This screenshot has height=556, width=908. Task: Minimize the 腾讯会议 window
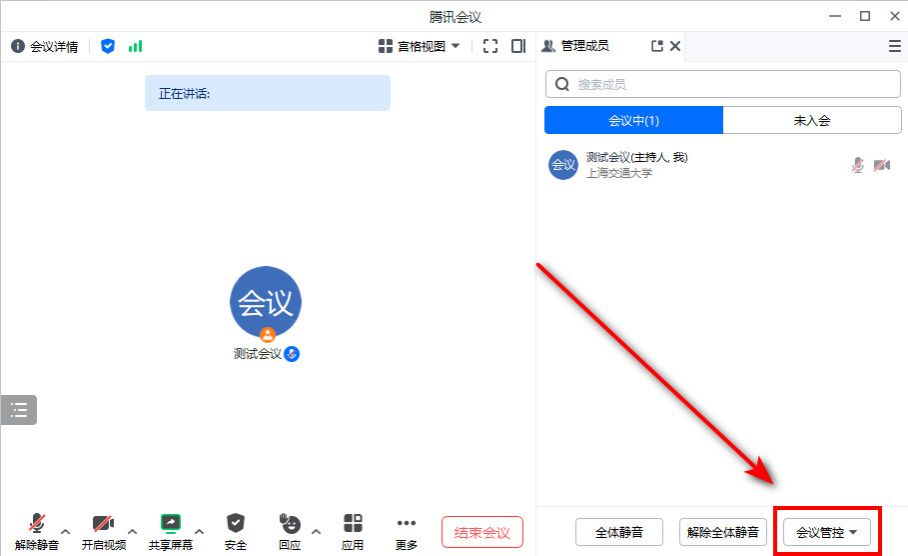click(x=835, y=16)
